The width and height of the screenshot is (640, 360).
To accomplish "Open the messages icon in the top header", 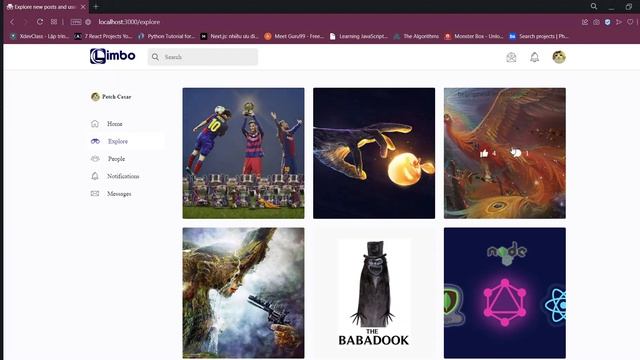I will [511, 57].
